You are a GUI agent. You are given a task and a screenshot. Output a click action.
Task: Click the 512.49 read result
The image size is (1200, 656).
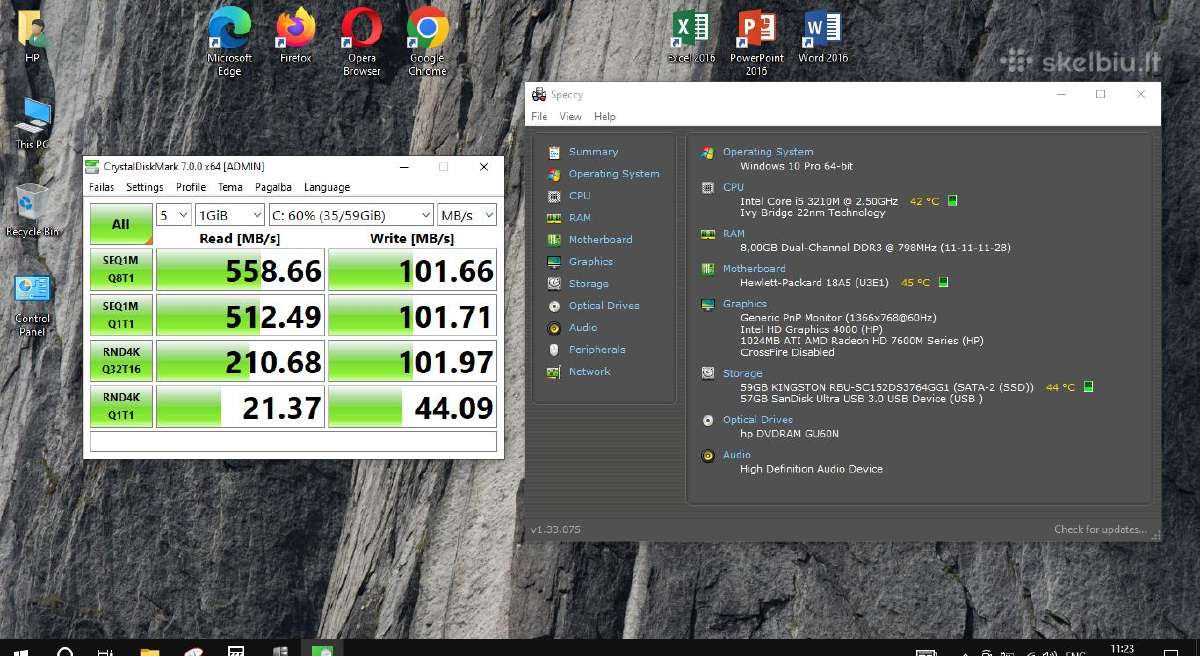[241, 316]
